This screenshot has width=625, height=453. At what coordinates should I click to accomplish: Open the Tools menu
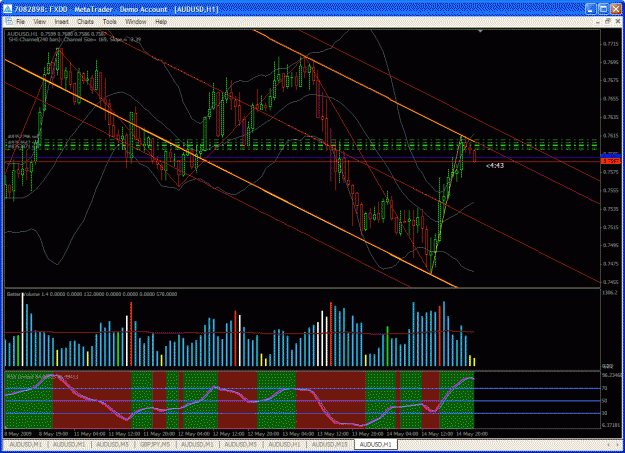click(x=110, y=22)
